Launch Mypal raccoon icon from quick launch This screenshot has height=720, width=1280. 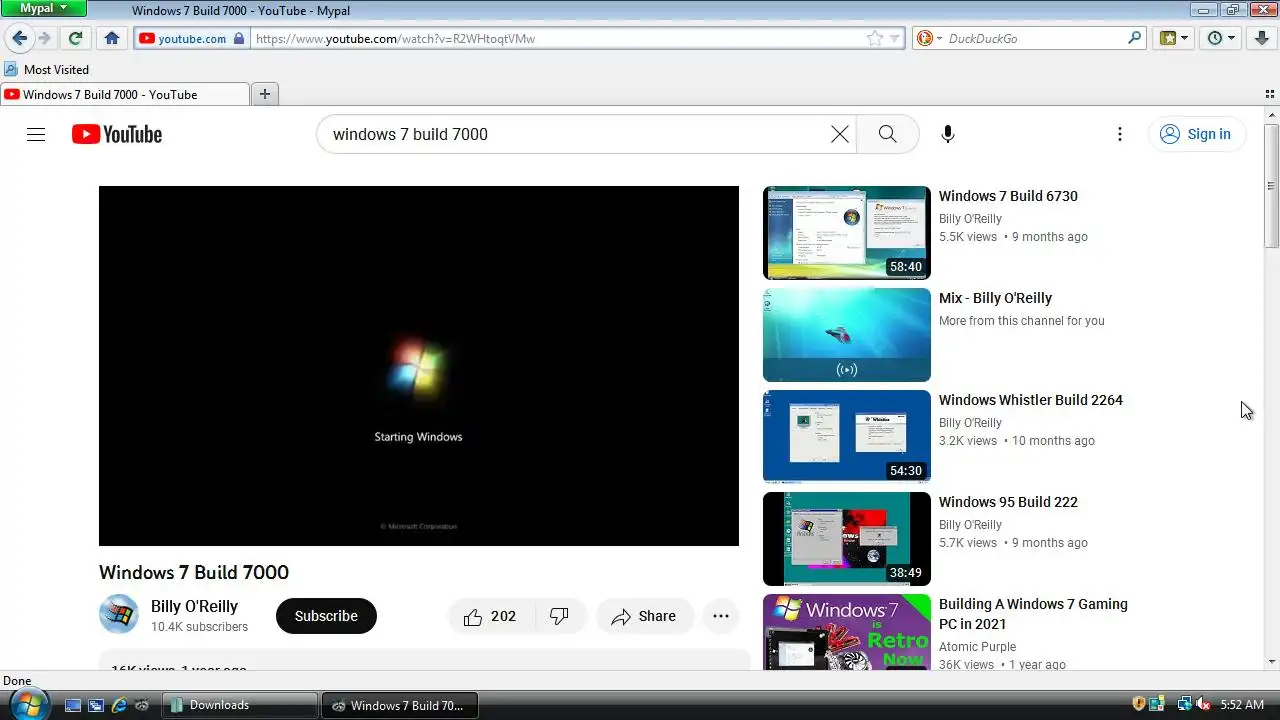click(x=143, y=705)
